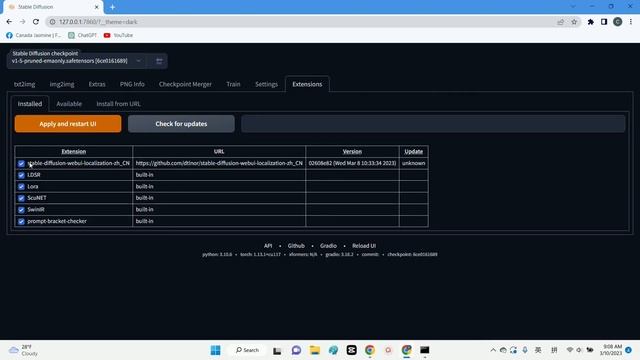The width and height of the screenshot is (640, 360).
Task: Open the Chrome profile avatar
Action: click(x=618, y=22)
